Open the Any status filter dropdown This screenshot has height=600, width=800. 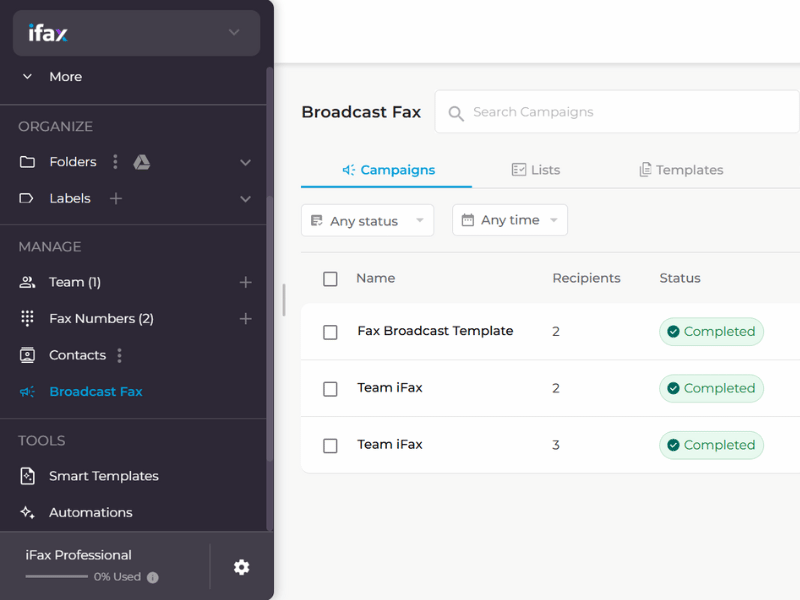367,221
